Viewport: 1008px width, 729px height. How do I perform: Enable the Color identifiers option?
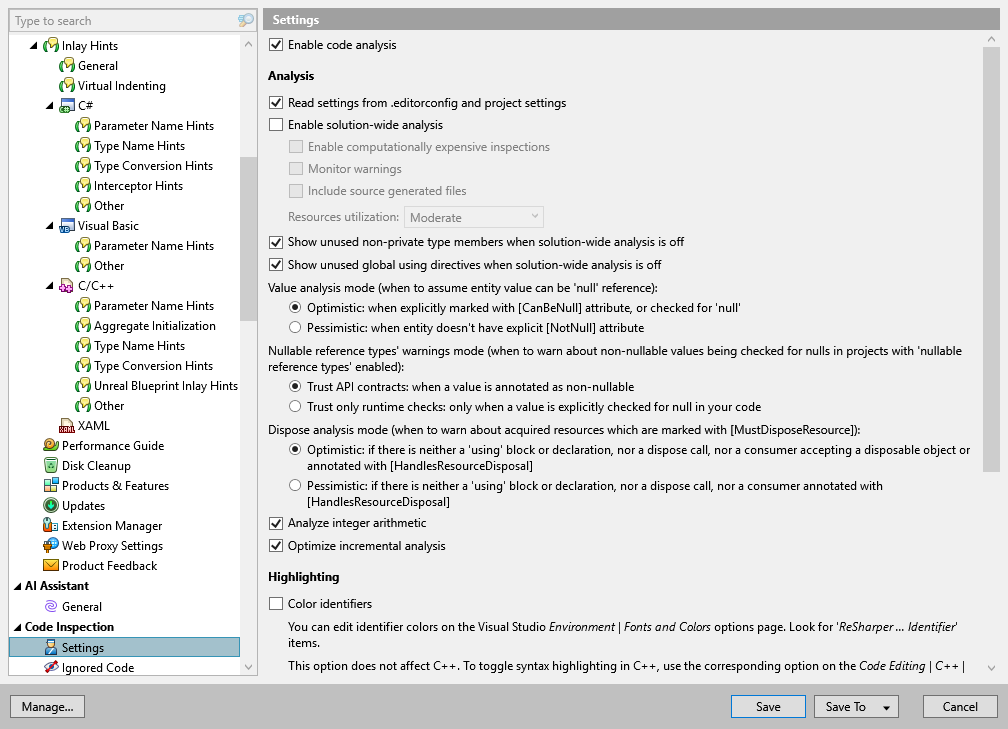tap(274, 601)
